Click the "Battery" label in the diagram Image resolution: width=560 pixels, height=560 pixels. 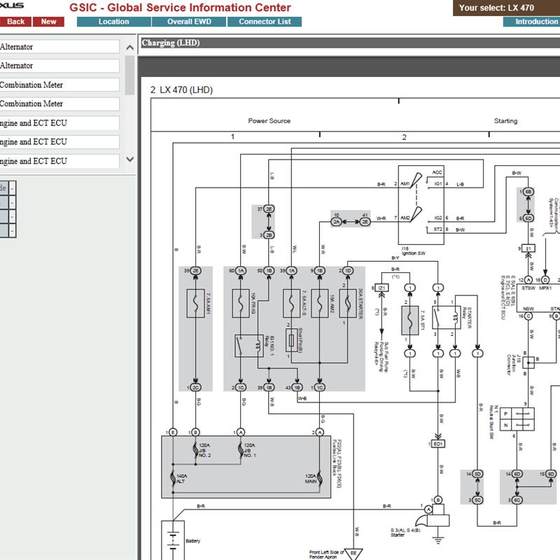click(193, 541)
